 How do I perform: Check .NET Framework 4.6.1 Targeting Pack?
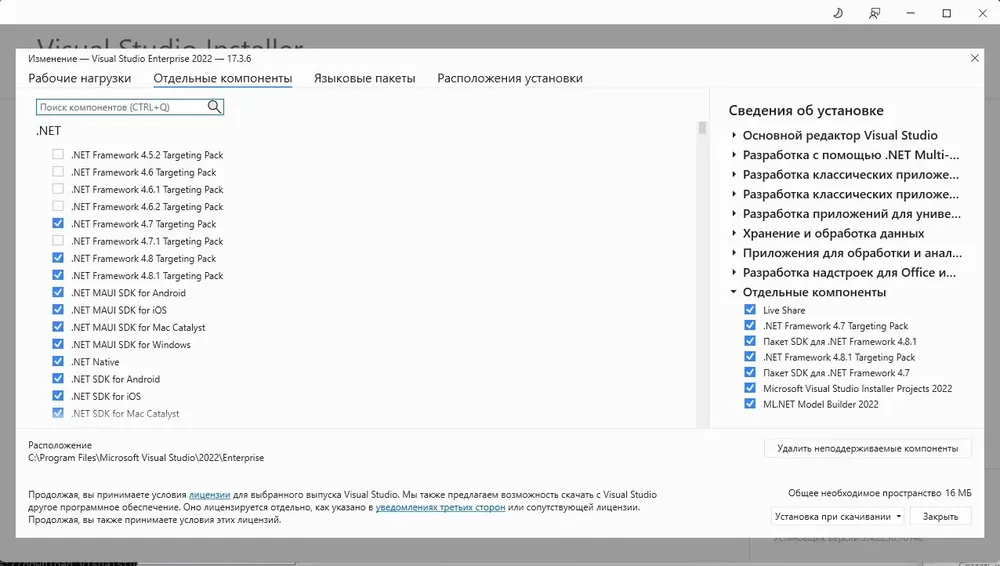(x=58, y=189)
